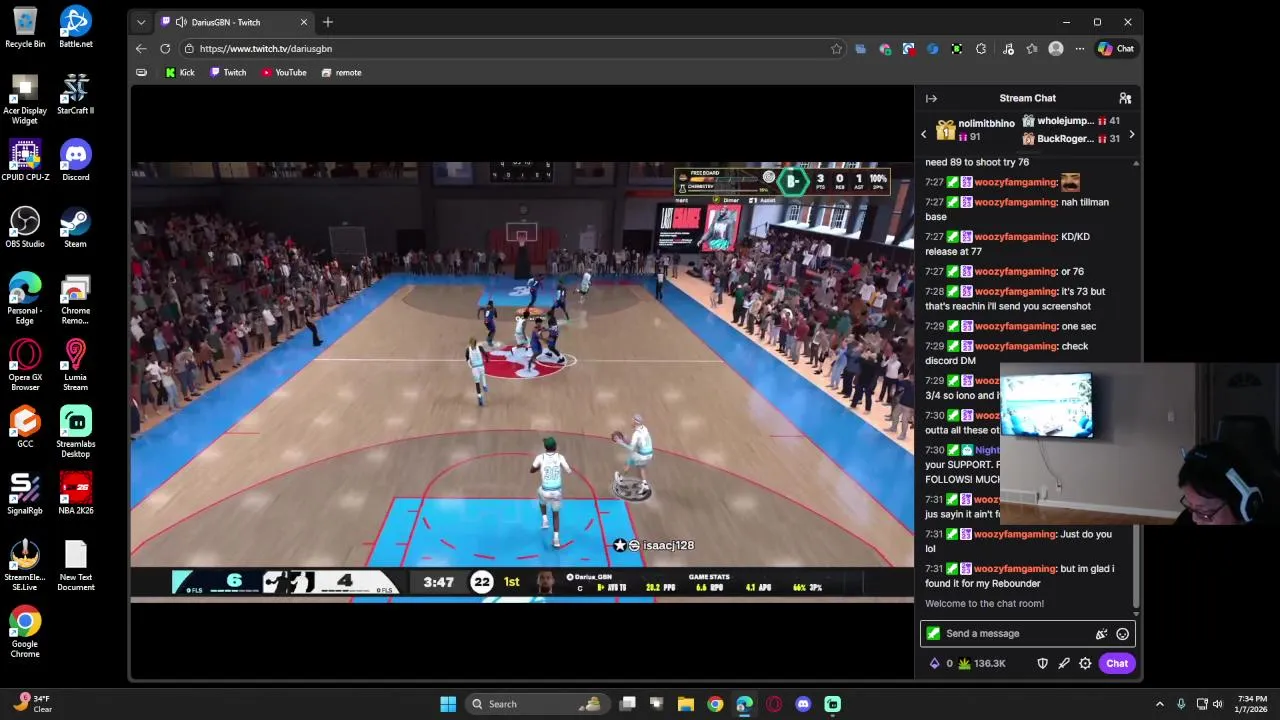Image resolution: width=1280 pixels, height=720 pixels.
Task: Open nolimitbhino top gifter entry
Action: click(x=975, y=130)
